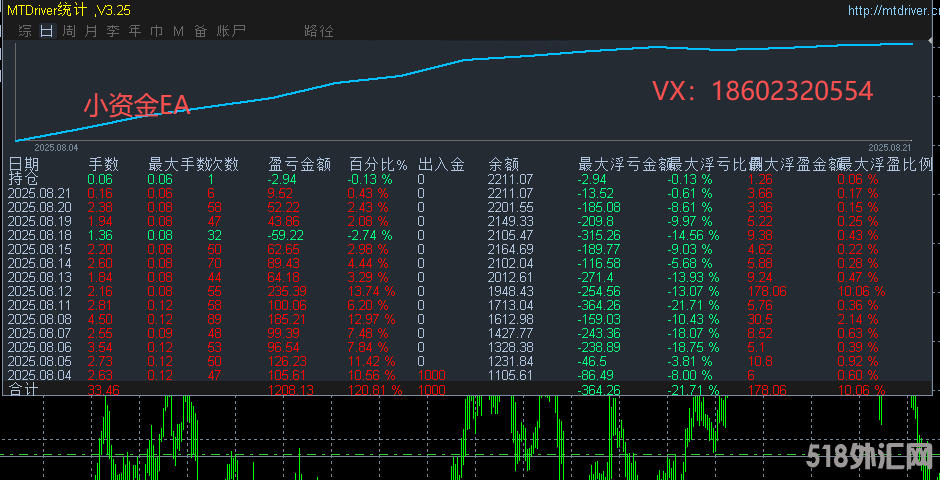Click the 日期 column header
Image resolution: width=940 pixels, height=480 pixels.
click(x=24, y=164)
